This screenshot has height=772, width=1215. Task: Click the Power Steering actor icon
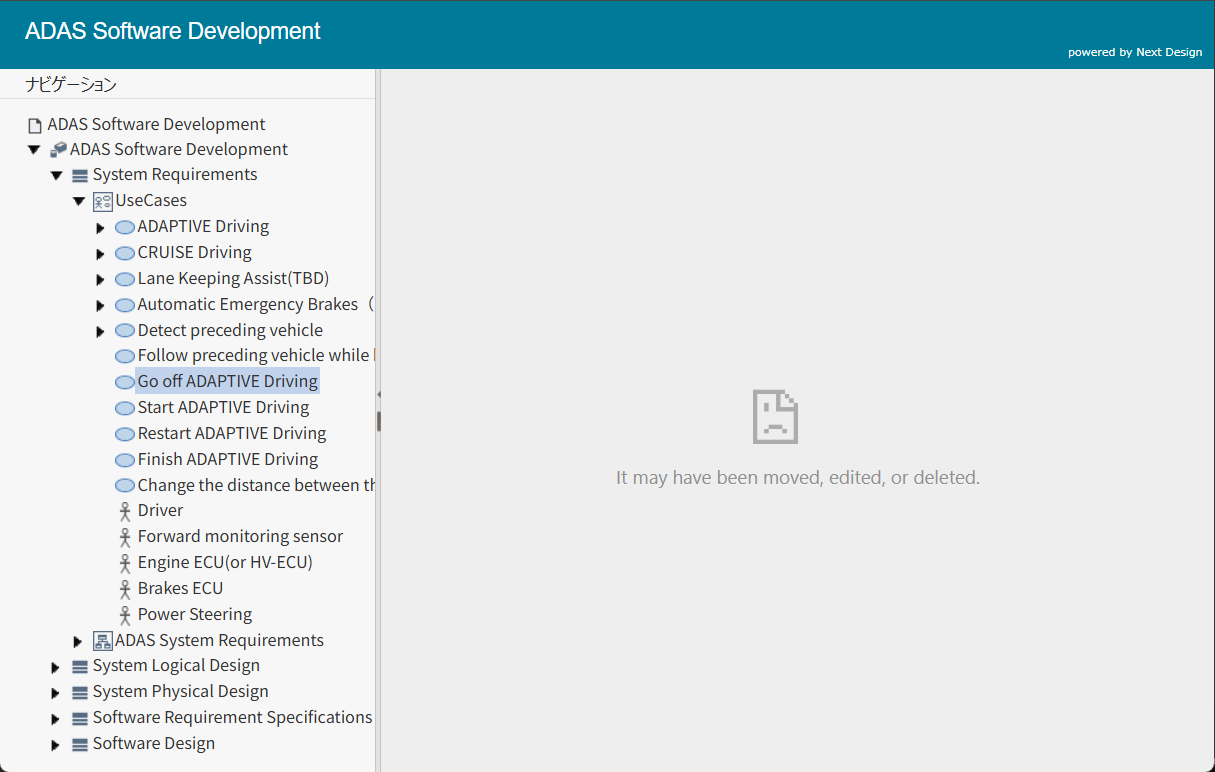[124, 614]
